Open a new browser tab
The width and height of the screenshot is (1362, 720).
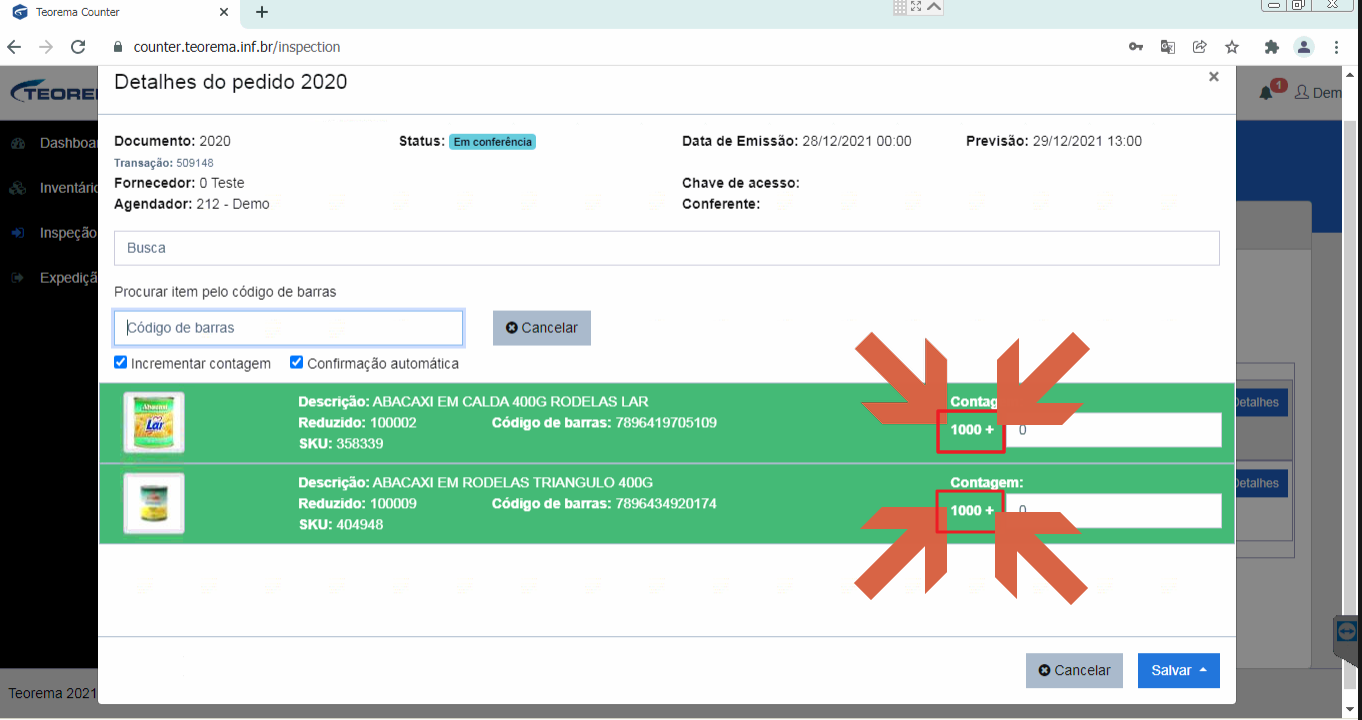[x=262, y=12]
